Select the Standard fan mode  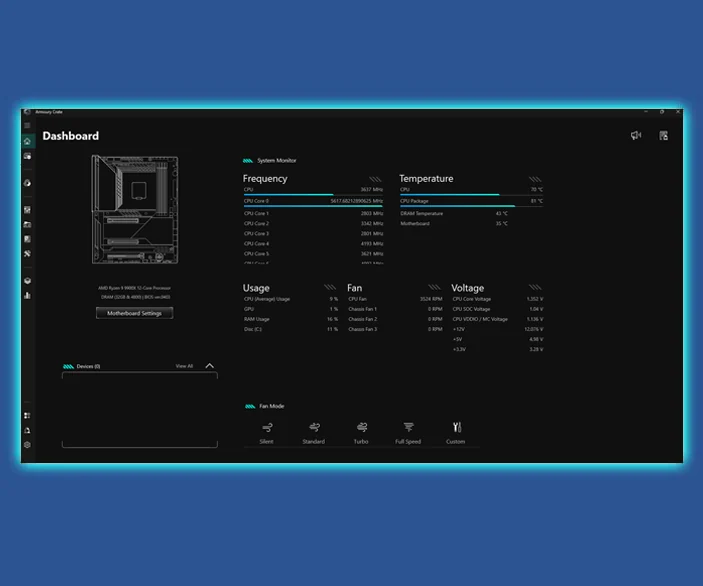point(313,433)
